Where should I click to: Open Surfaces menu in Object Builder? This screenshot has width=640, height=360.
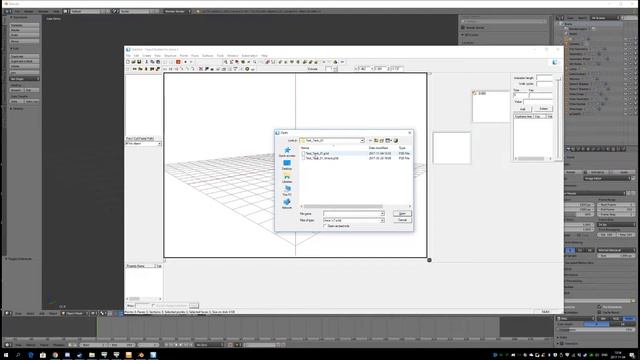coord(208,56)
